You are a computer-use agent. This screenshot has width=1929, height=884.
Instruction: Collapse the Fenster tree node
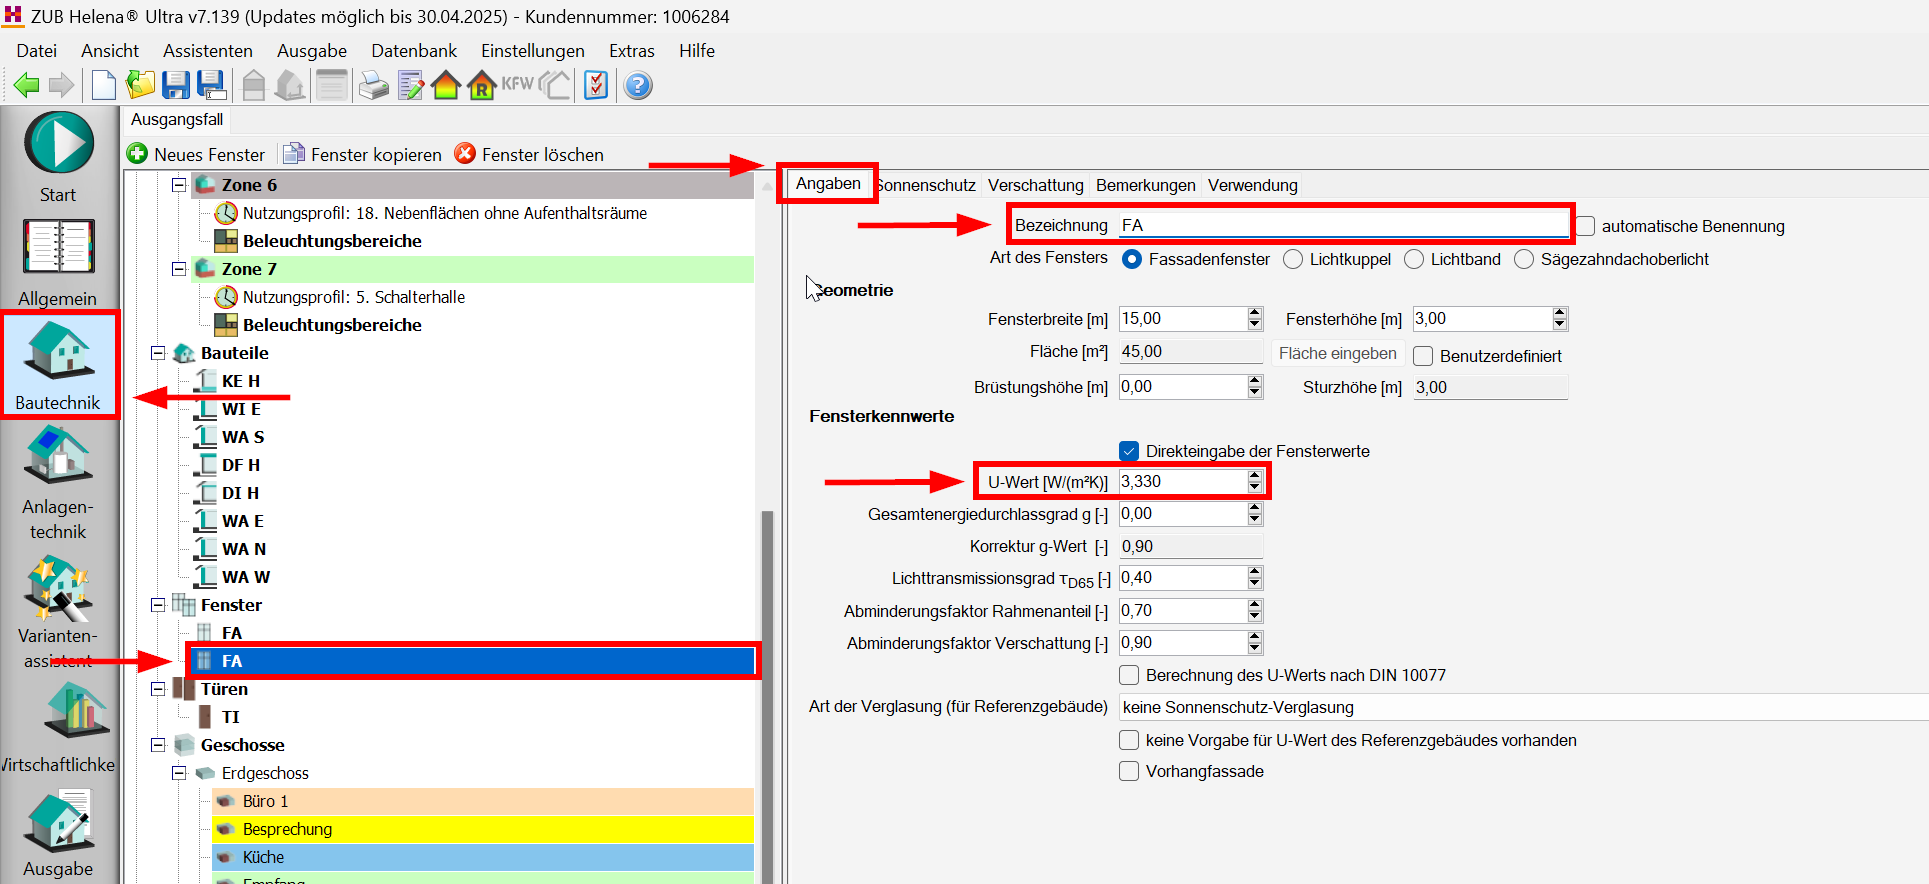tap(158, 605)
